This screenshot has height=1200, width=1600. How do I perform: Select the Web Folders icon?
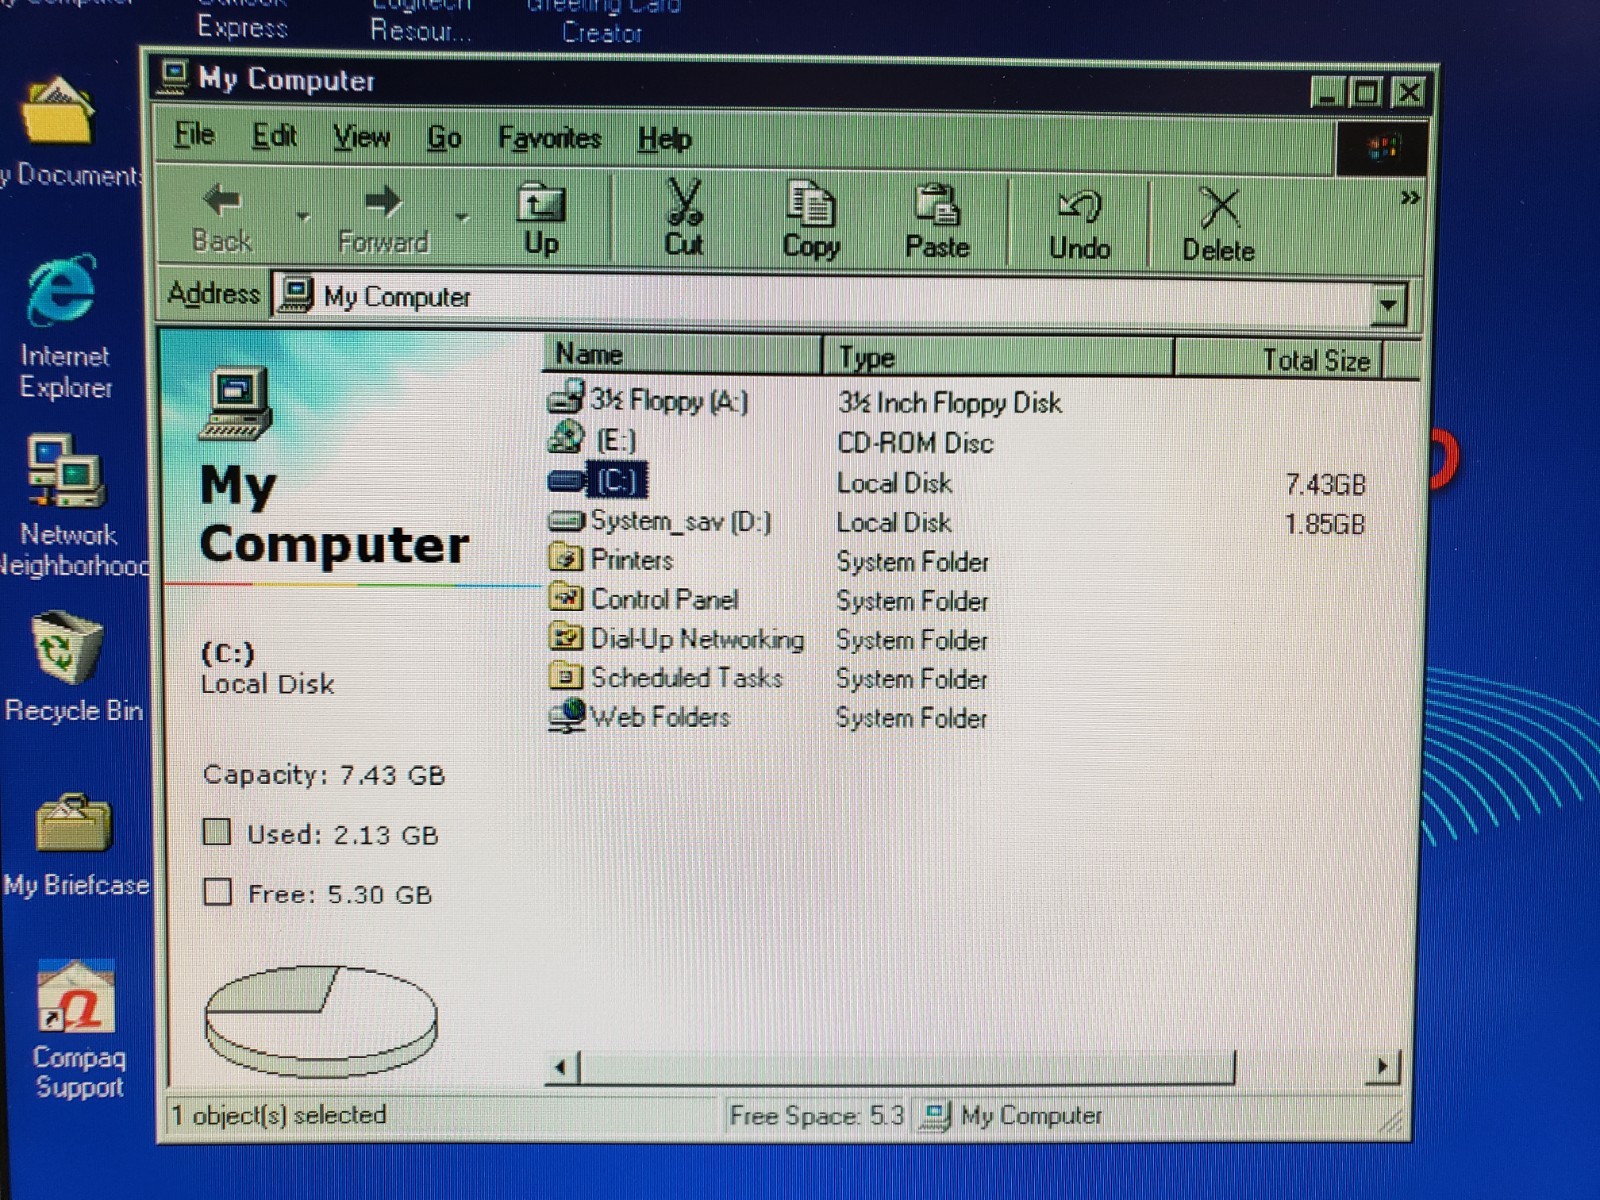pyautogui.click(x=566, y=716)
